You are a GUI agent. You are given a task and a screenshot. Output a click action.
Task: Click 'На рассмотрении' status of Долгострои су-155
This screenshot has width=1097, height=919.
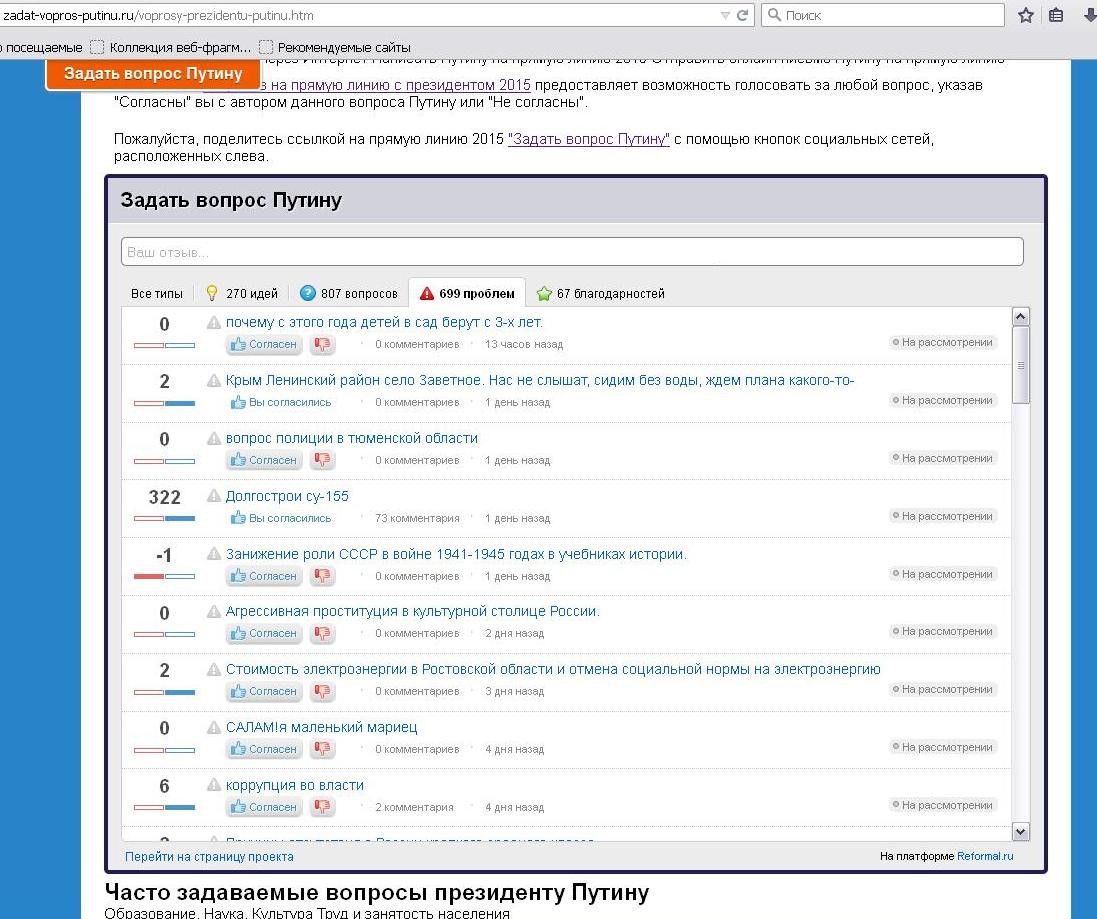point(942,516)
